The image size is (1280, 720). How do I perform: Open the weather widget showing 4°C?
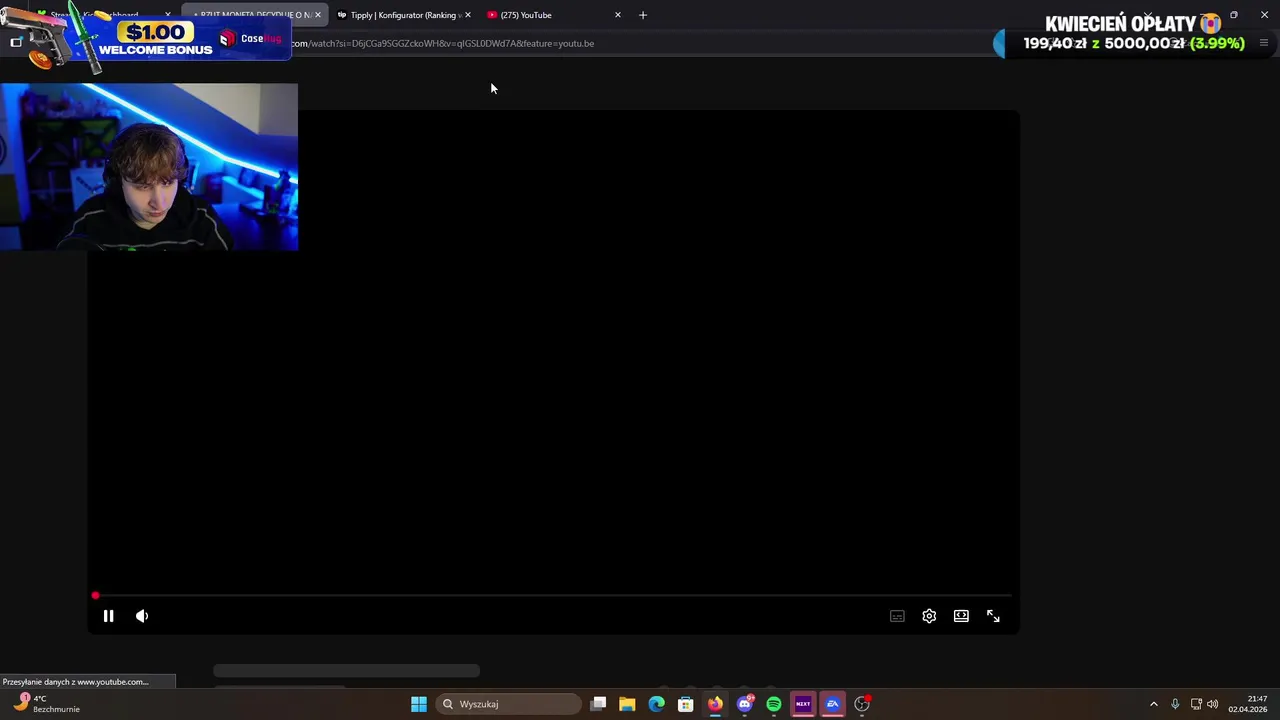[46, 704]
